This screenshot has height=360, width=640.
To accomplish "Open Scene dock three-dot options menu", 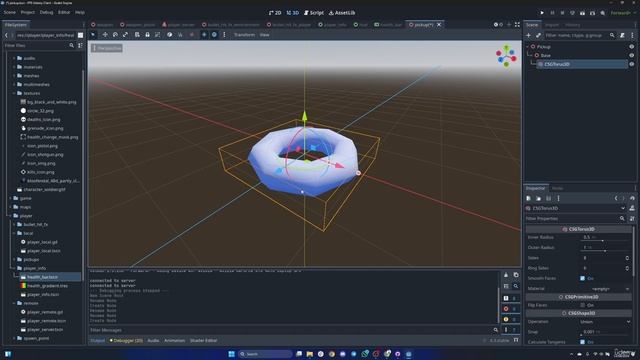I will coord(632,36).
